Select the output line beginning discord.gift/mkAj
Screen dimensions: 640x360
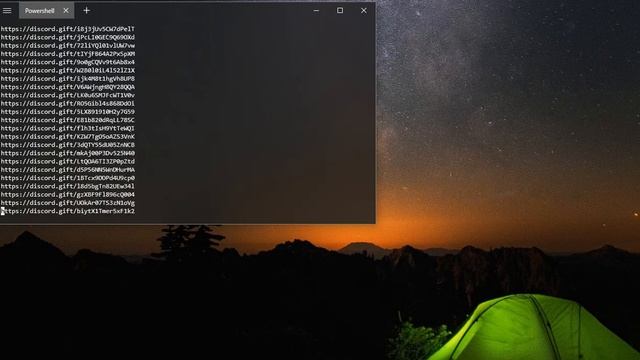67,153
